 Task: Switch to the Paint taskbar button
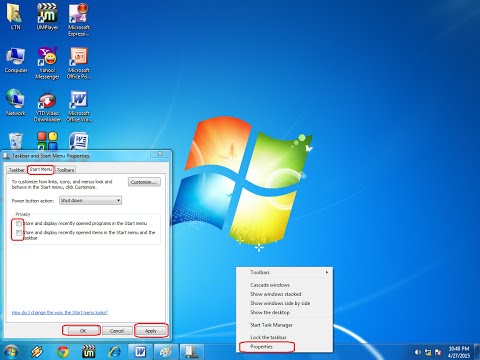click(166, 352)
